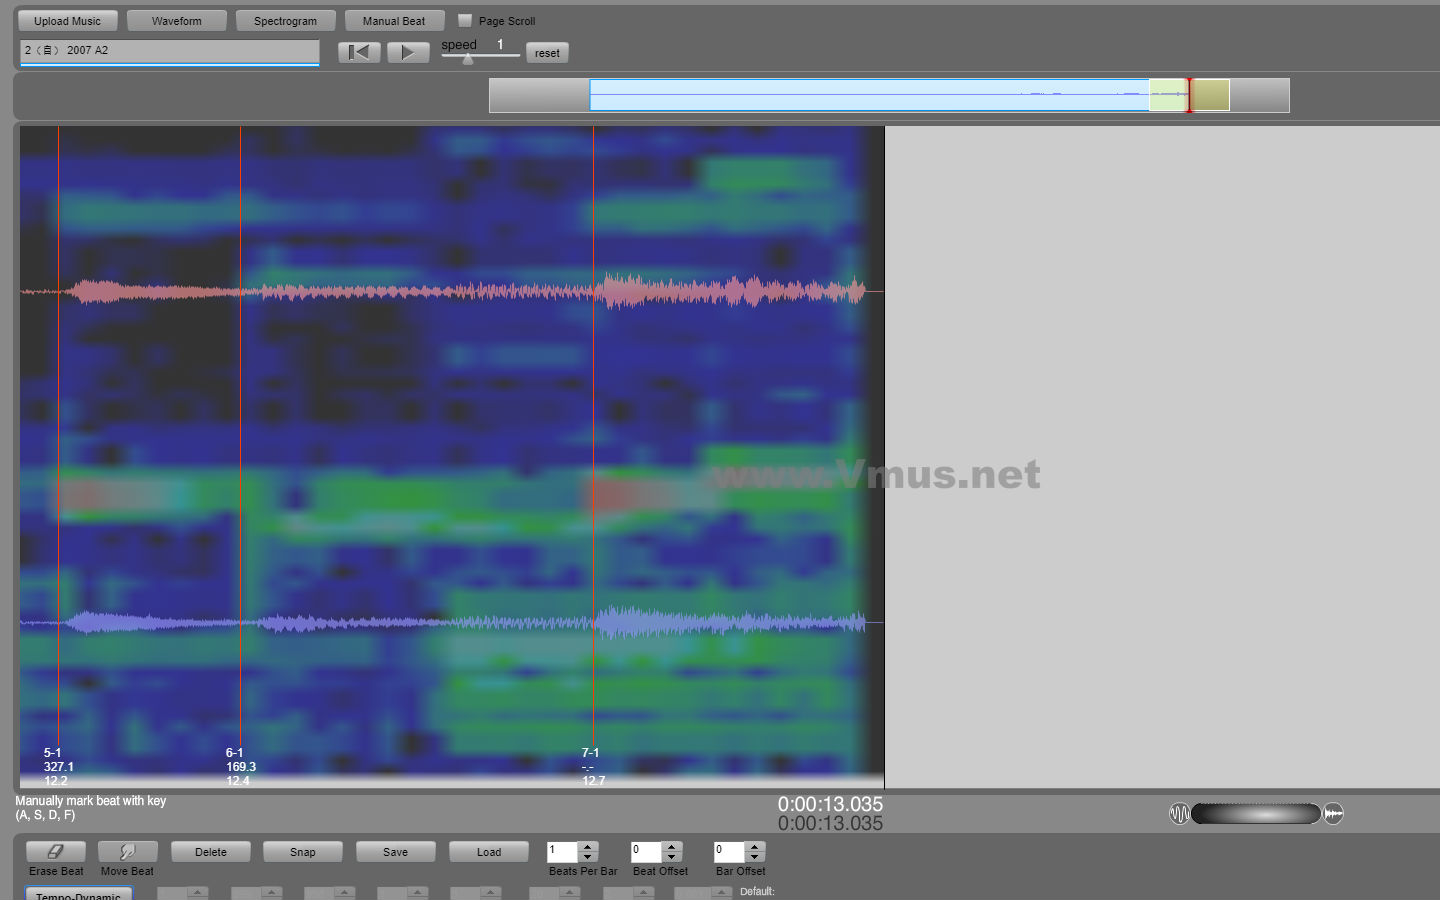This screenshot has height=900, width=1440.
Task: Rewind to the start of the track
Action: pos(359,53)
